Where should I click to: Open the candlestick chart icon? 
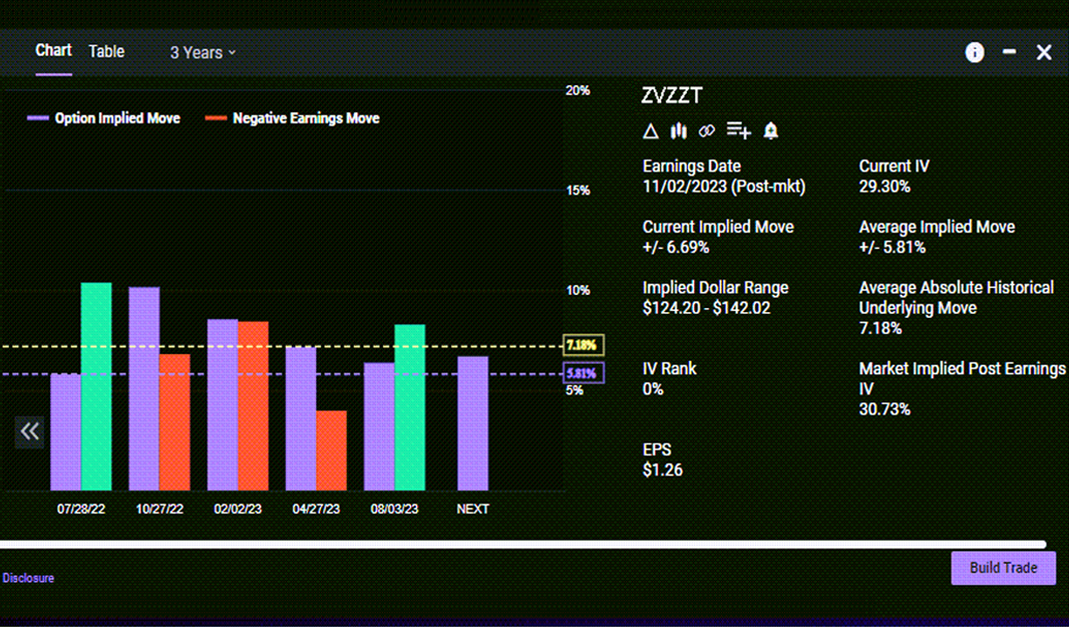pos(678,131)
